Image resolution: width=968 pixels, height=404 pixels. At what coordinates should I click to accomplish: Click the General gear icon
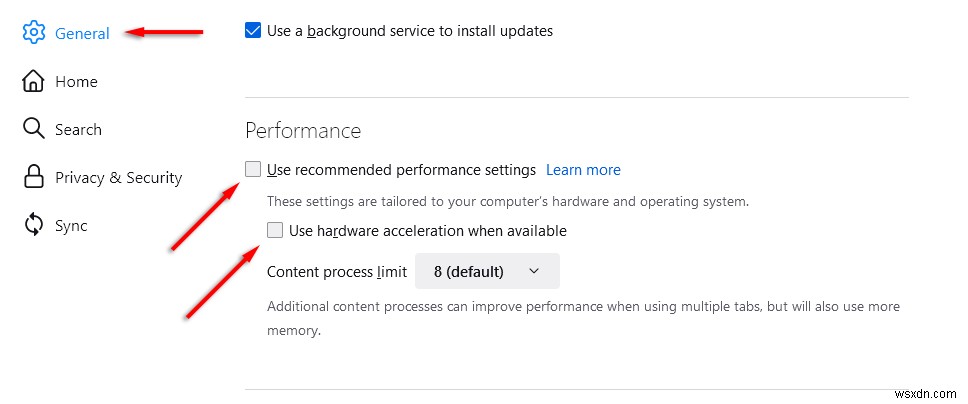click(x=34, y=33)
